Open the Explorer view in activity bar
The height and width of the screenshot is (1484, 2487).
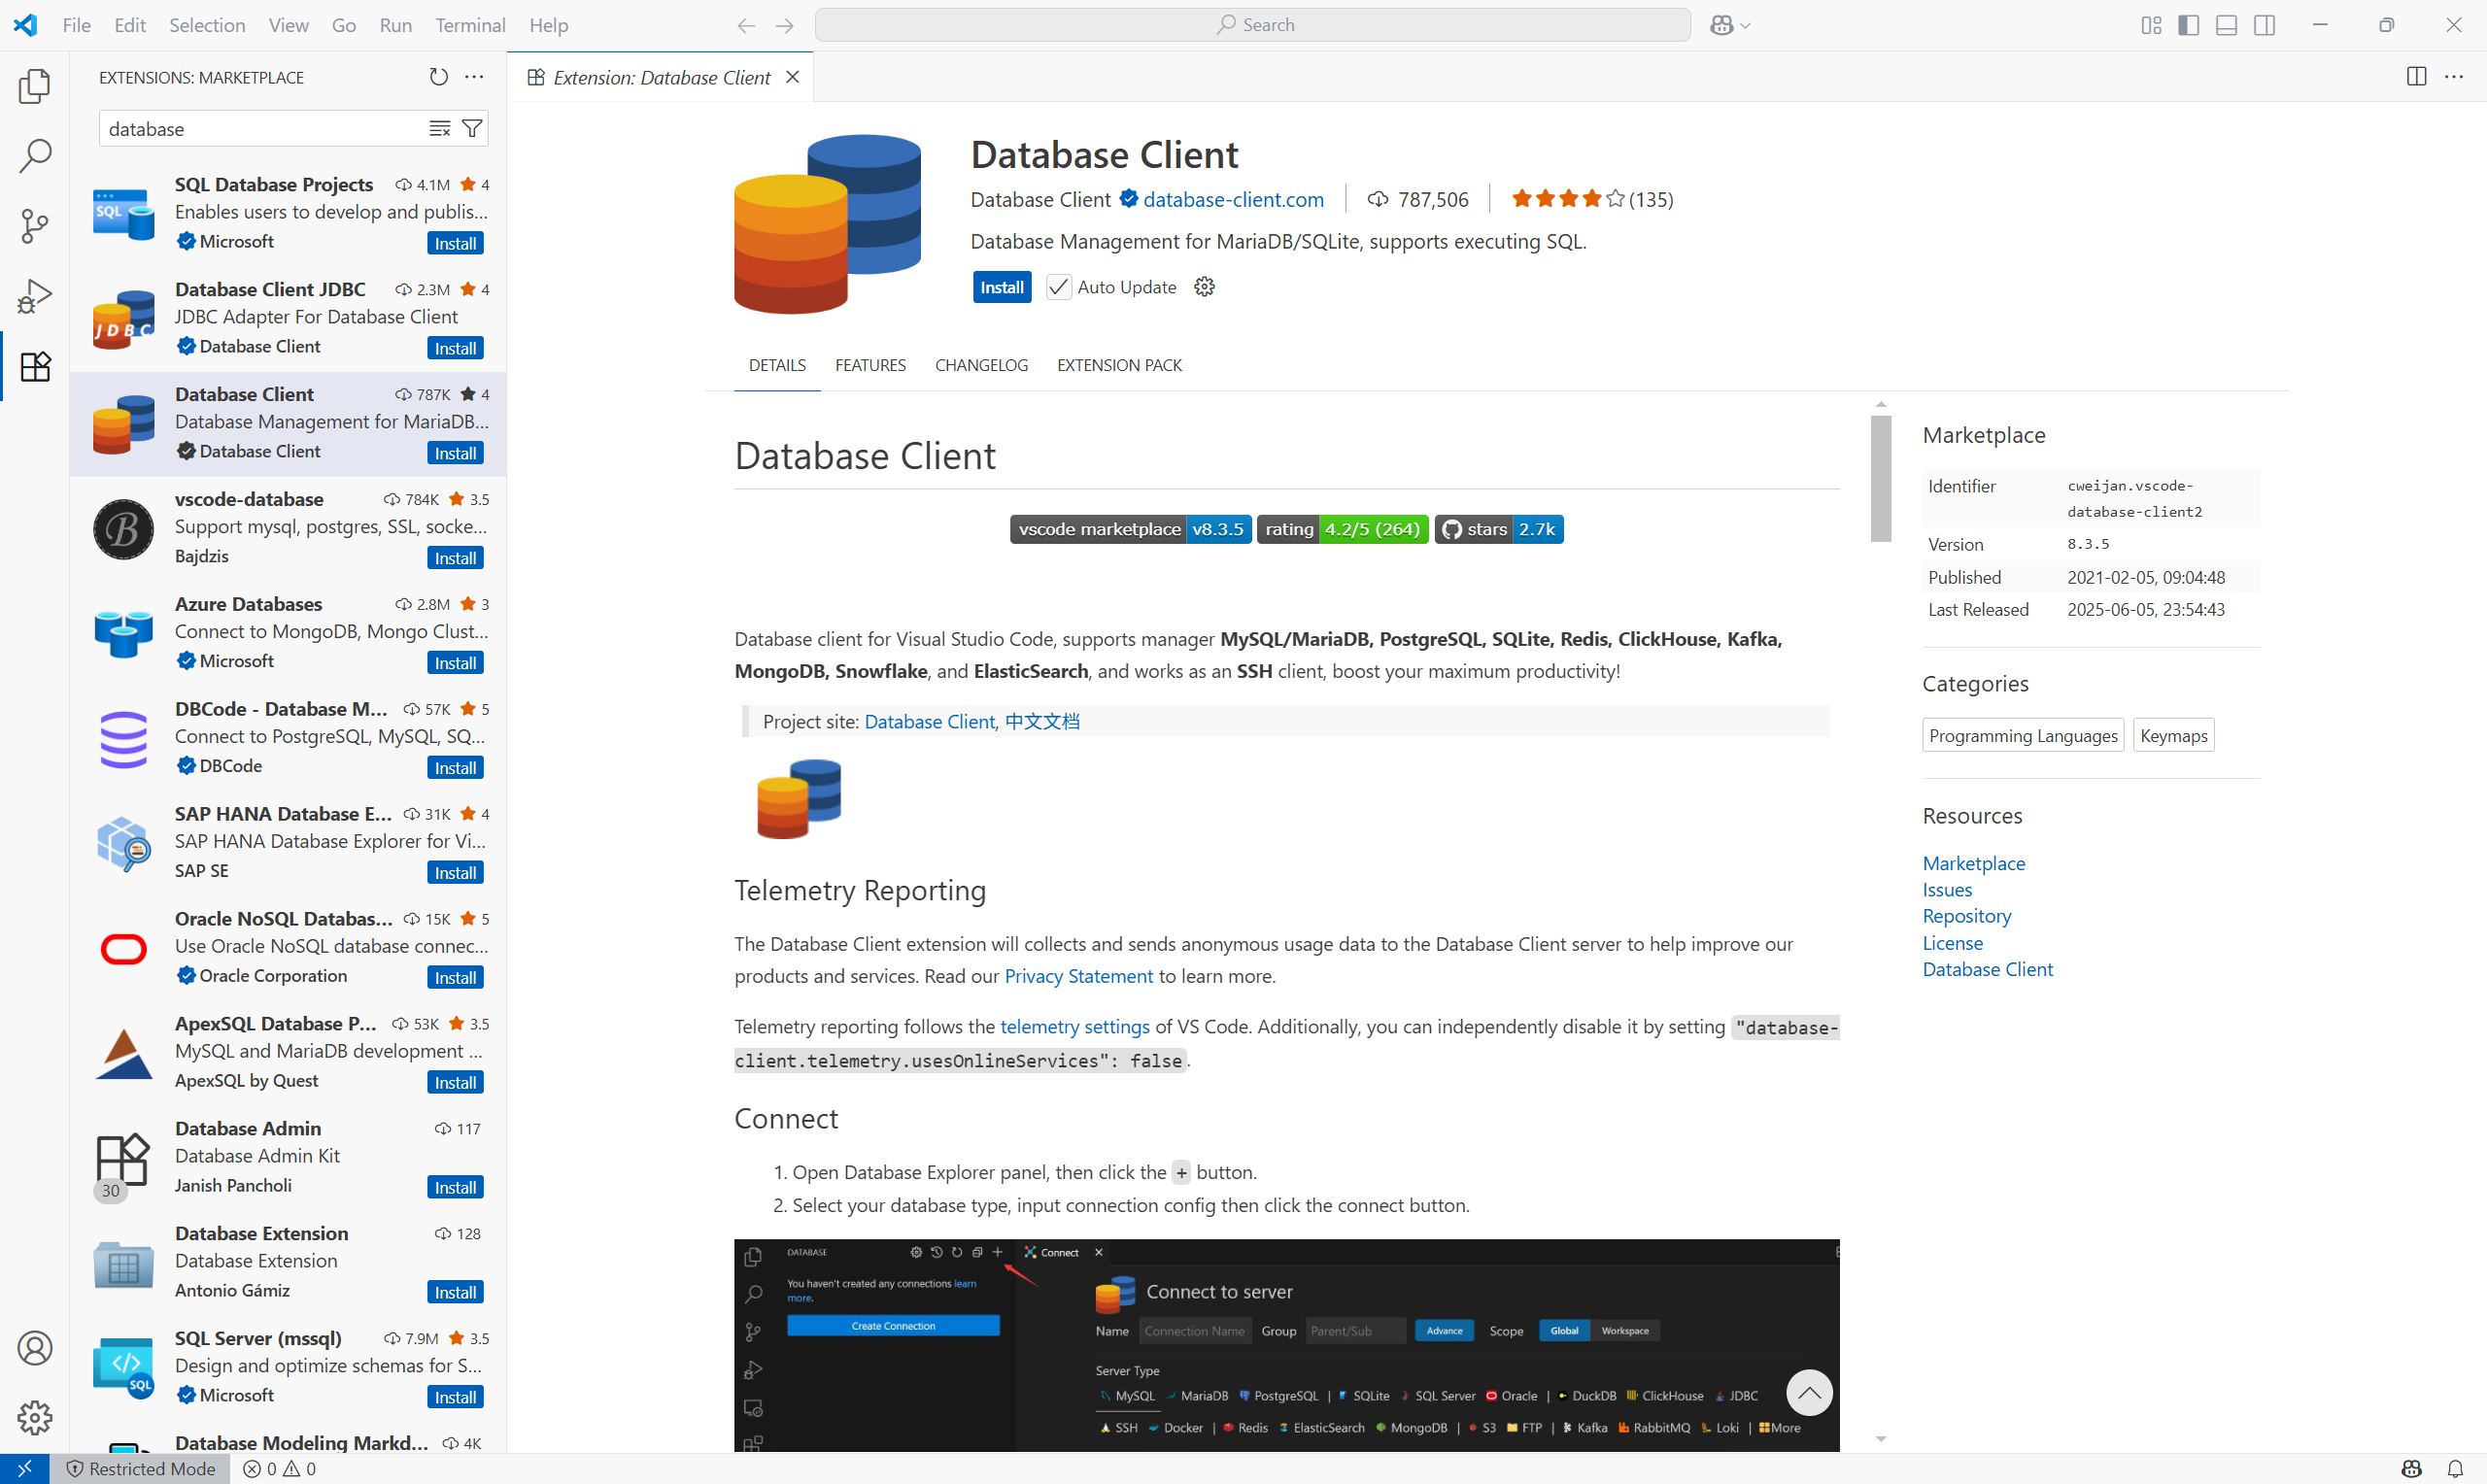click(35, 86)
